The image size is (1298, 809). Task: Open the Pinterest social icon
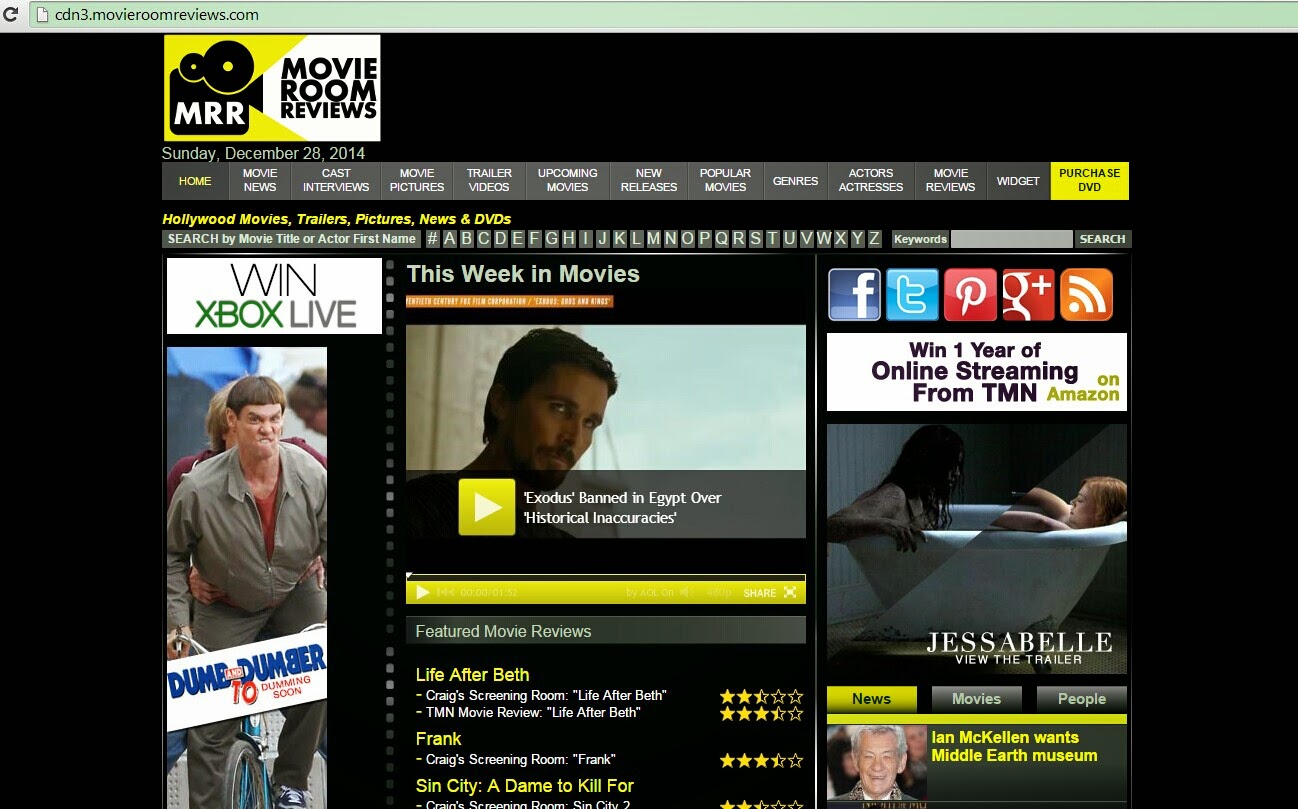click(970, 294)
